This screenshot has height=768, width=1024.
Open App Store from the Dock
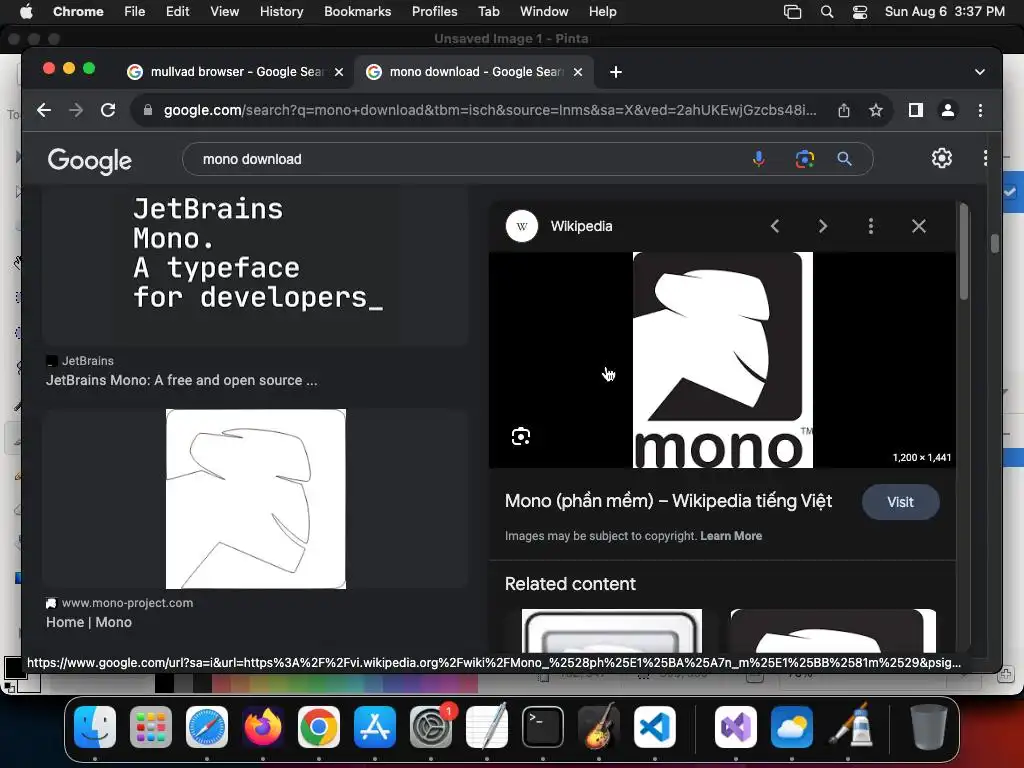(375, 727)
